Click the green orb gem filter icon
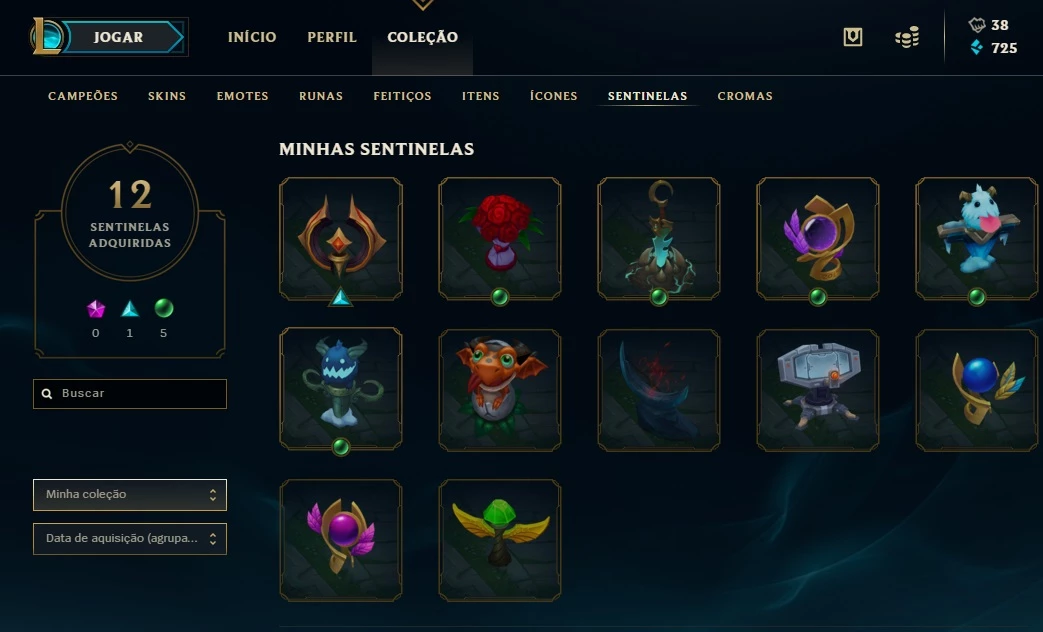 coord(164,308)
